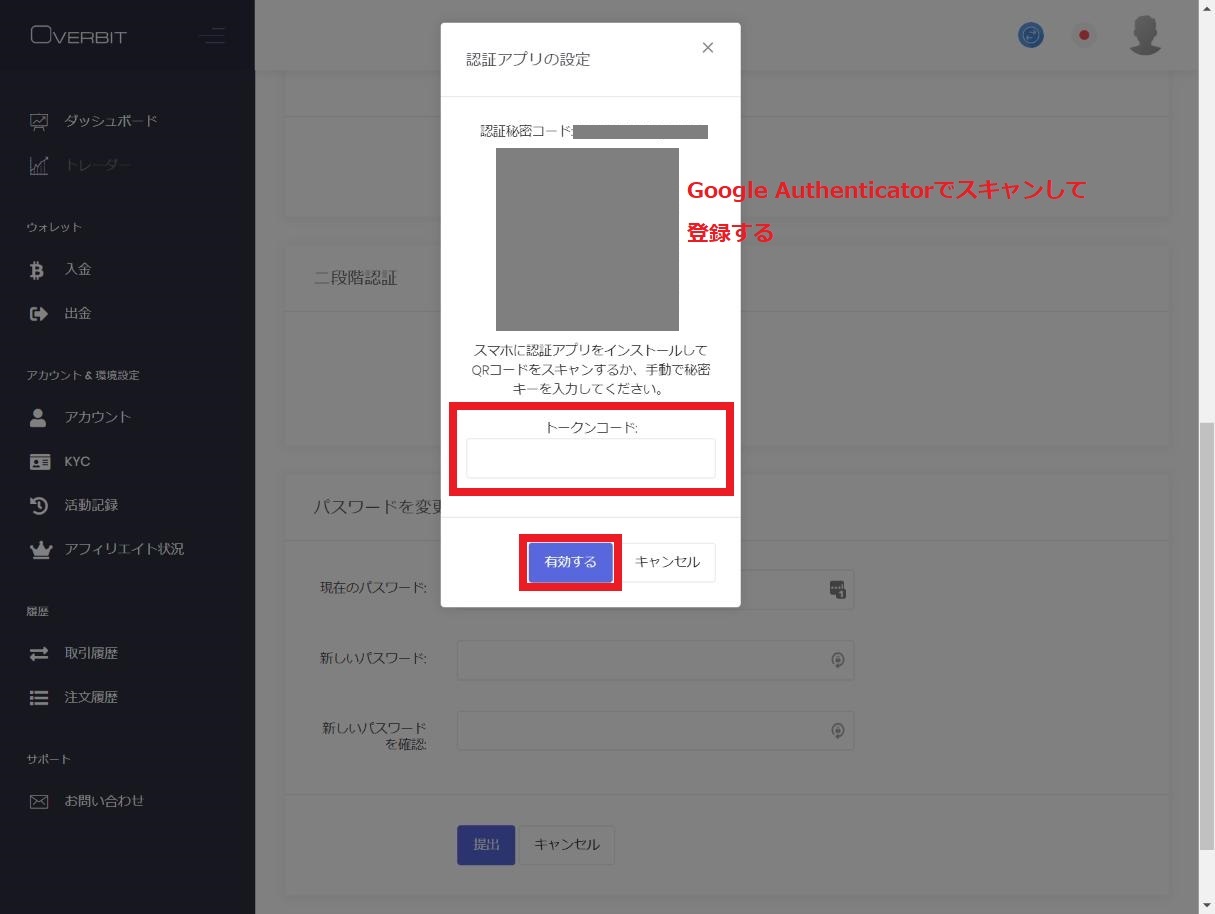Open 活動記録 activity log
This screenshot has height=914, width=1215.
91,505
